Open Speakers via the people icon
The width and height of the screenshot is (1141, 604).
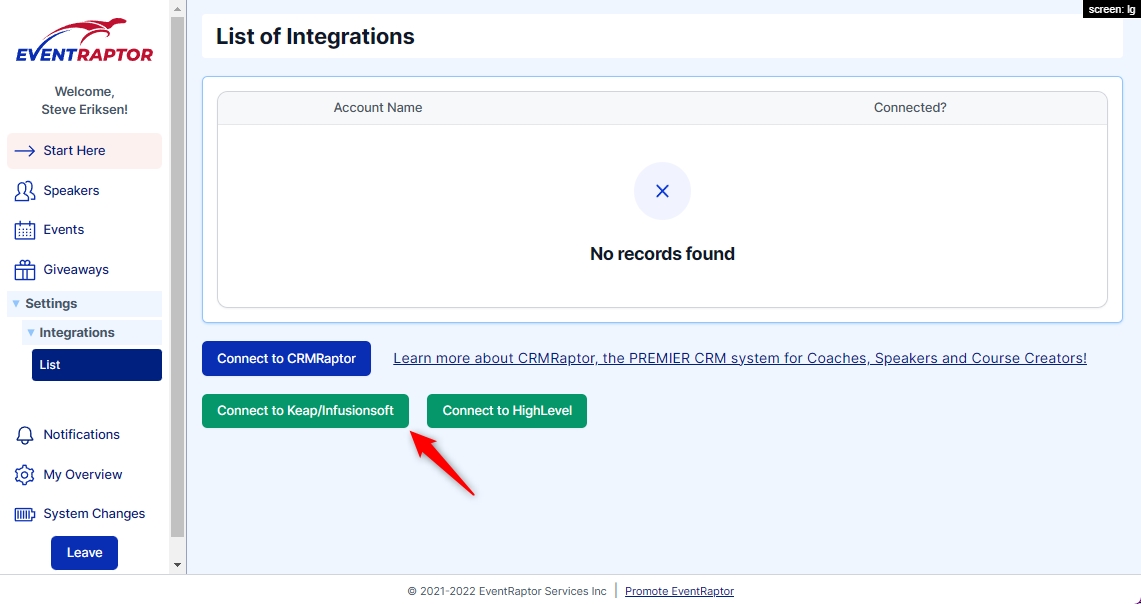pos(25,191)
